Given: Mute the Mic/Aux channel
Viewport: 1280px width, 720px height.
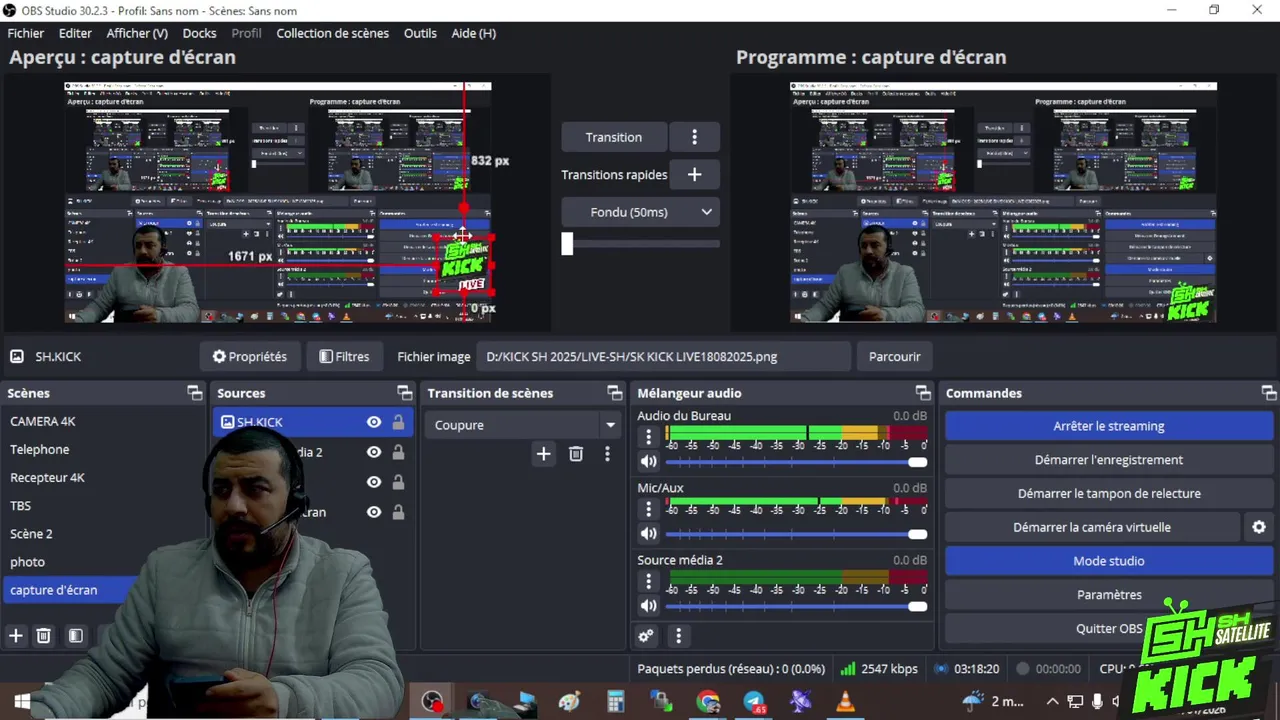Looking at the screenshot, I should pyautogui.click(x=649, y=534).
